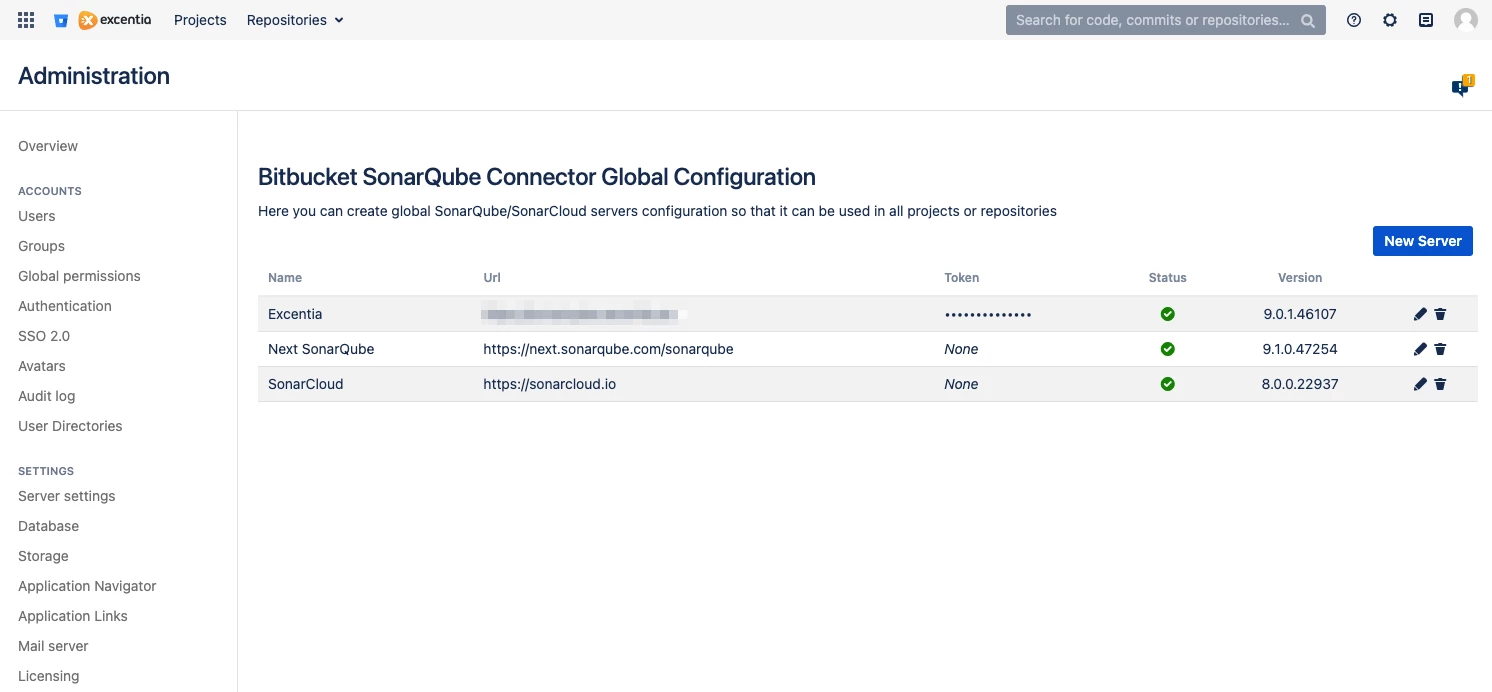Expand the Repositories dropdown
Image resolution: width=1492 pixels, height=692 pixels.
294,19
